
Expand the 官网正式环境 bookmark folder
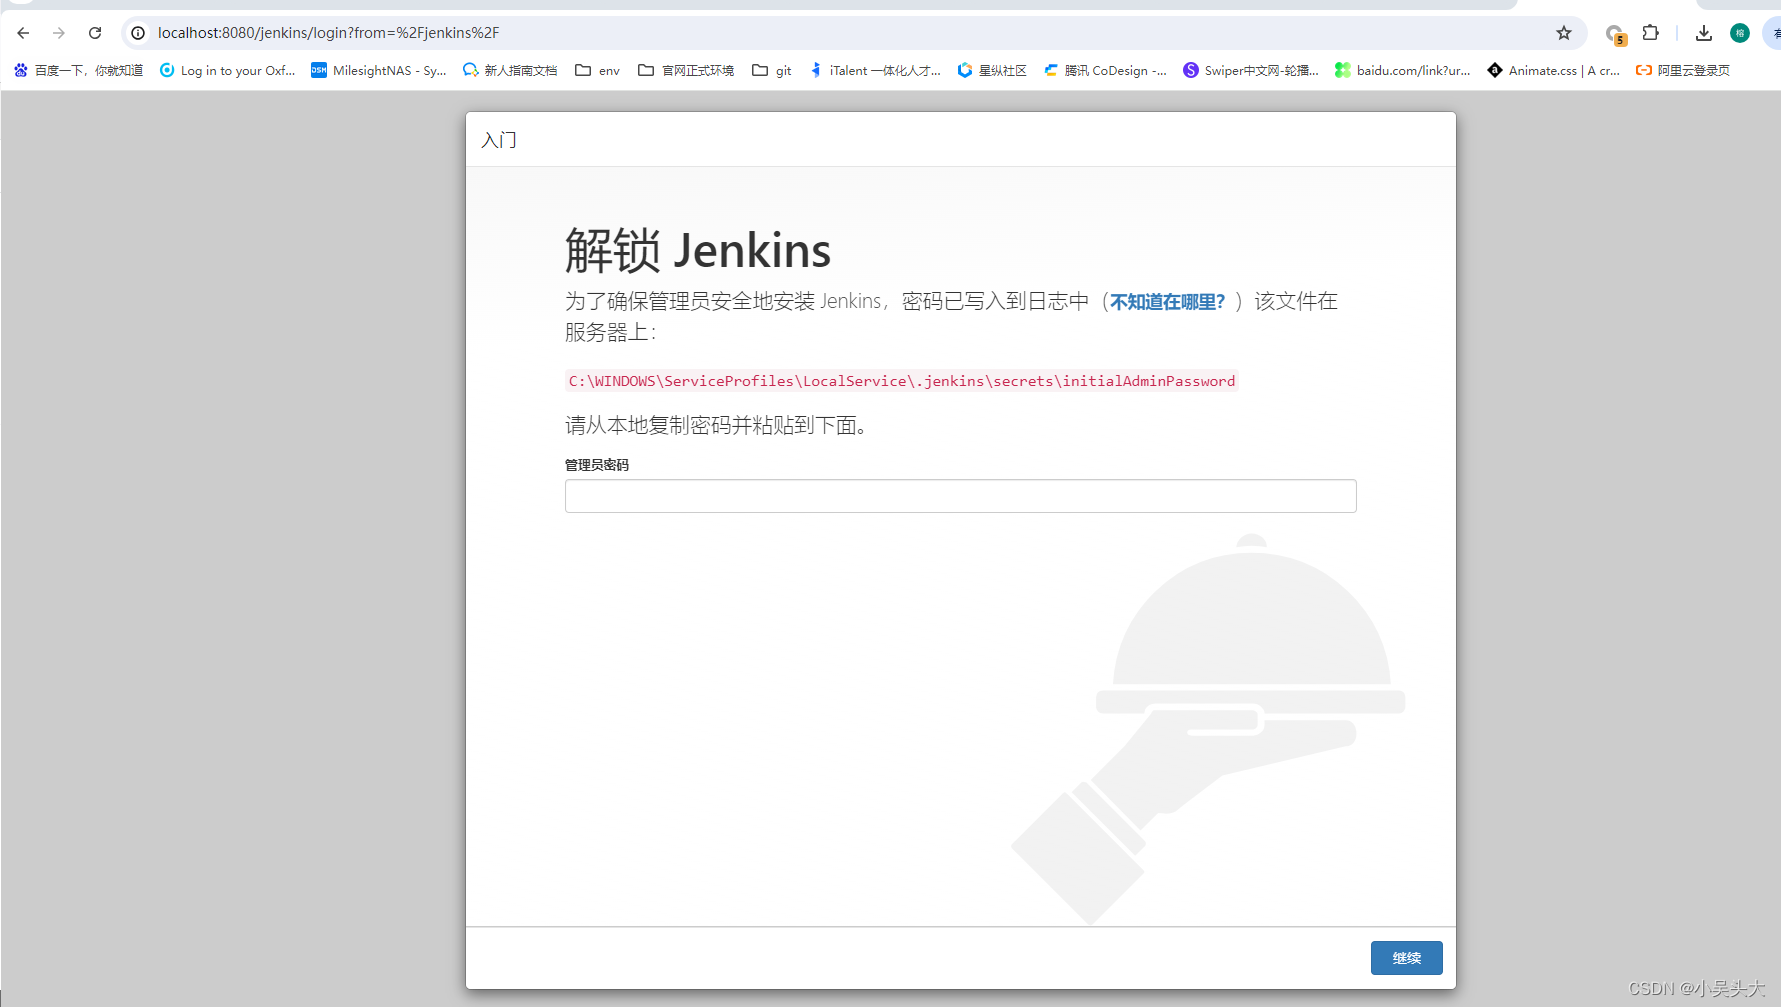[686, 70]
